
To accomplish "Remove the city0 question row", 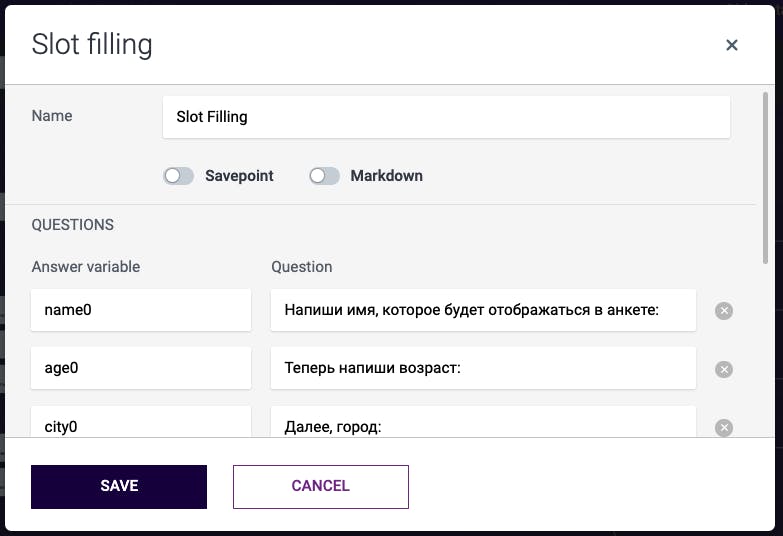I will (x=724, y=427).
